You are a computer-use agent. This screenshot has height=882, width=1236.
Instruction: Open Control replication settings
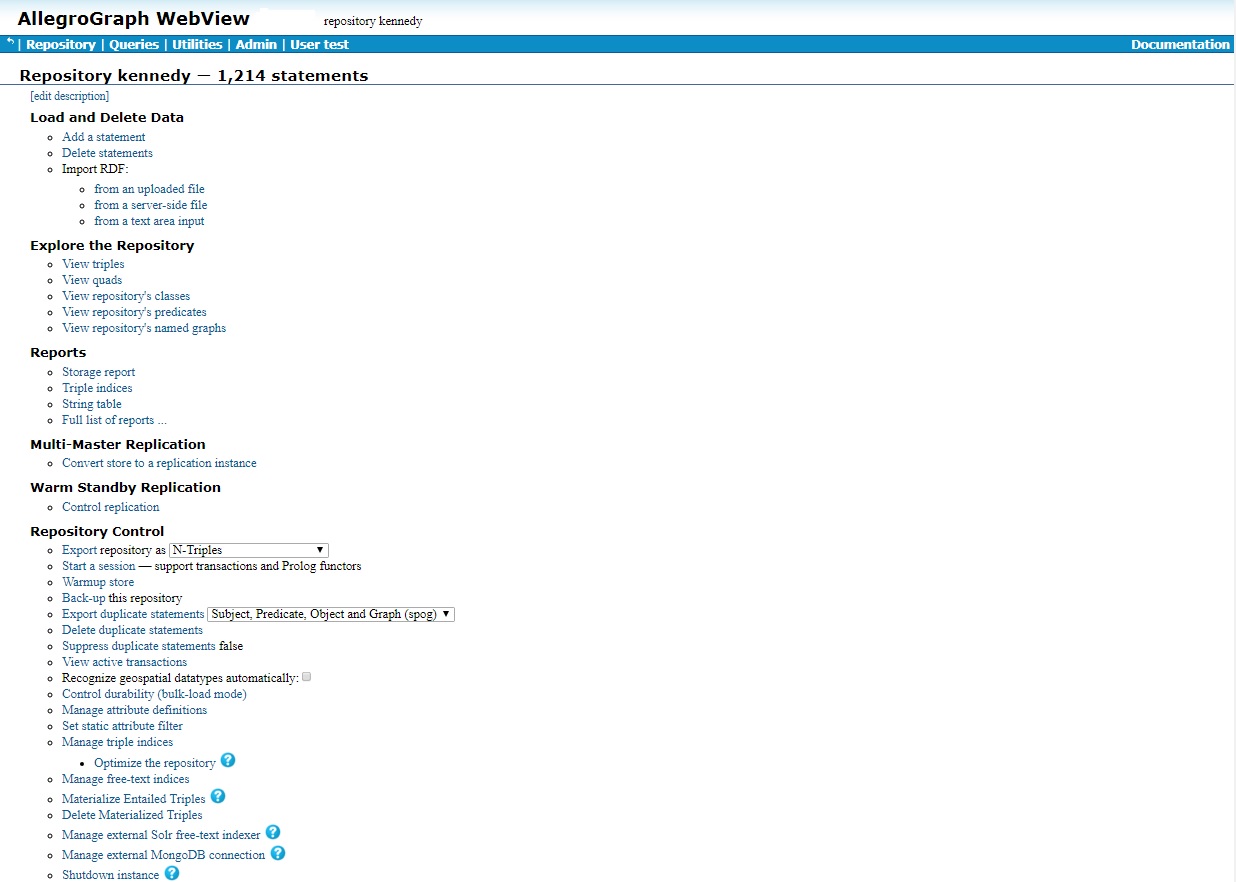(110, 507)
